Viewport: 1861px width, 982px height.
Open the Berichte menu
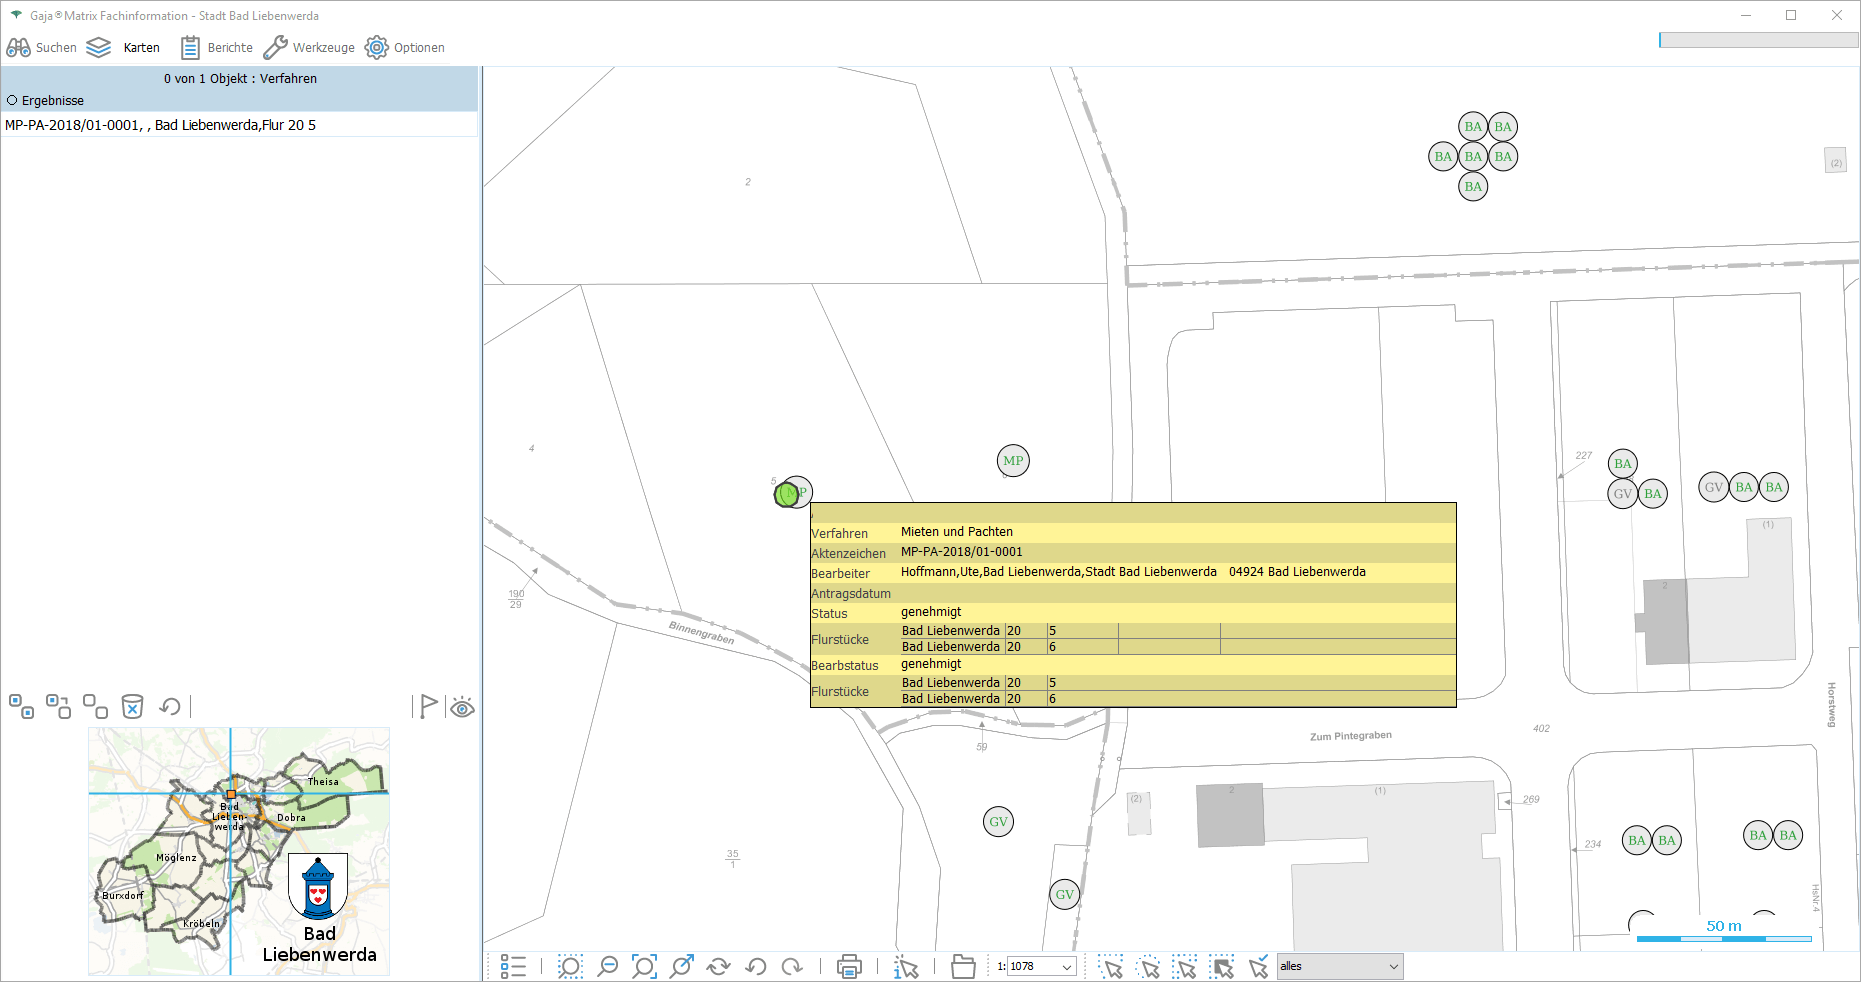pos(217,48)
